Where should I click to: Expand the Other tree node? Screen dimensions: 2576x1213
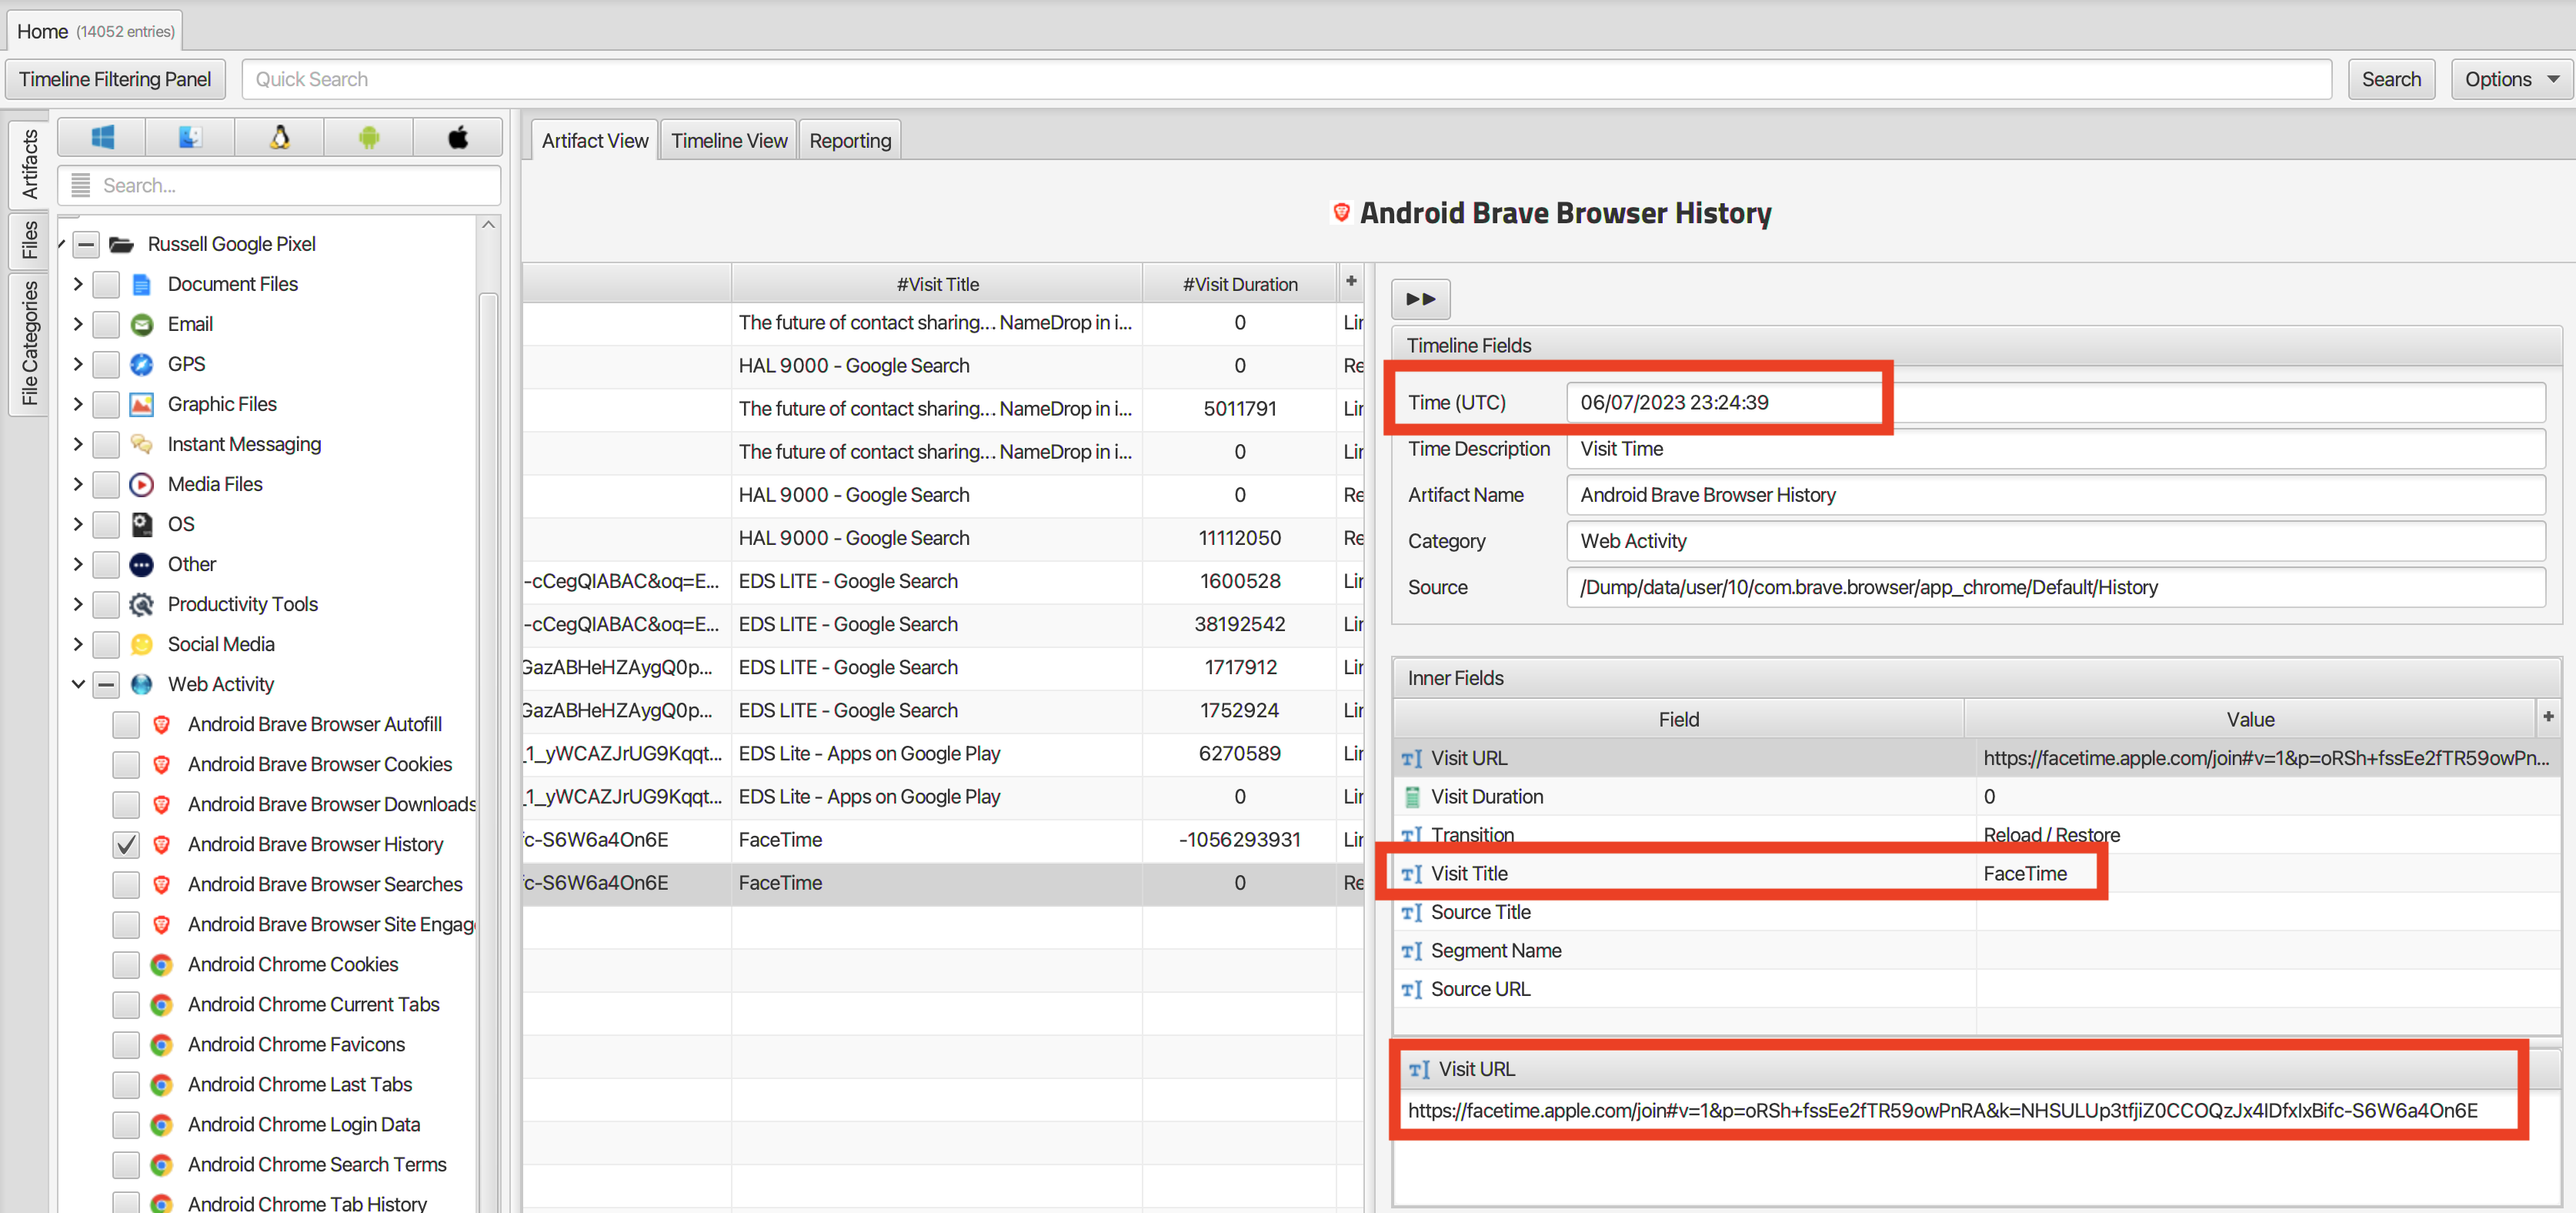(x=78, y=565)
